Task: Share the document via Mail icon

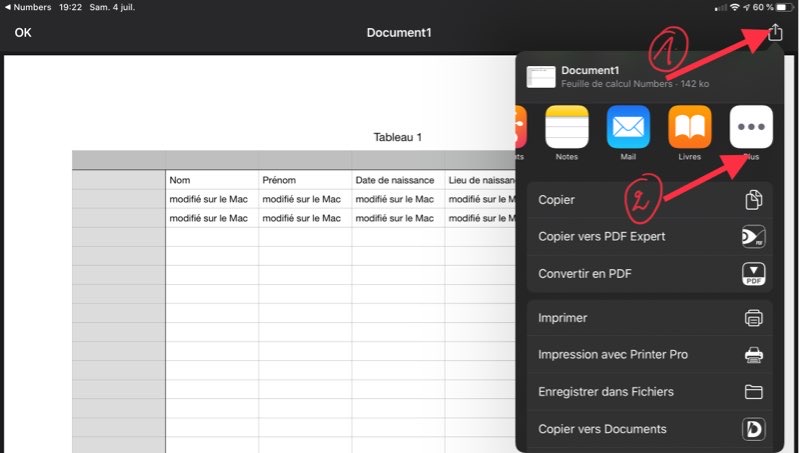Action: coord(628,127)
